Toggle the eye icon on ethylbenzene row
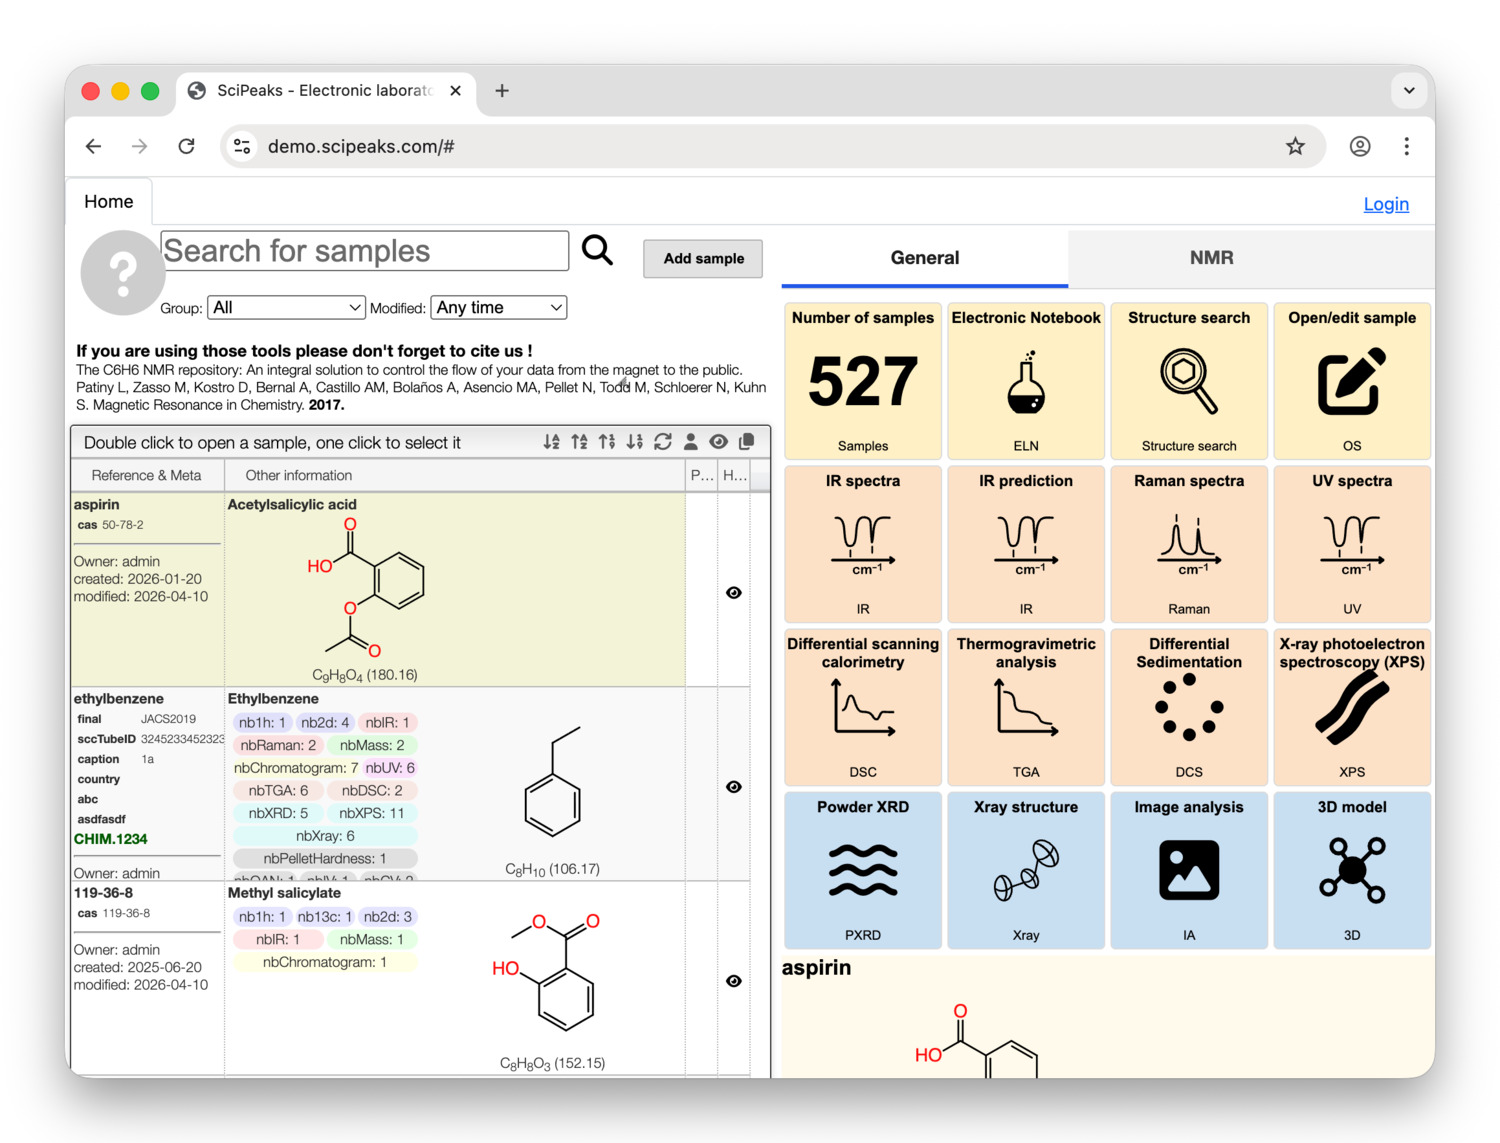The width and height of the screenshot is (1500, 1143). (734, 787)
